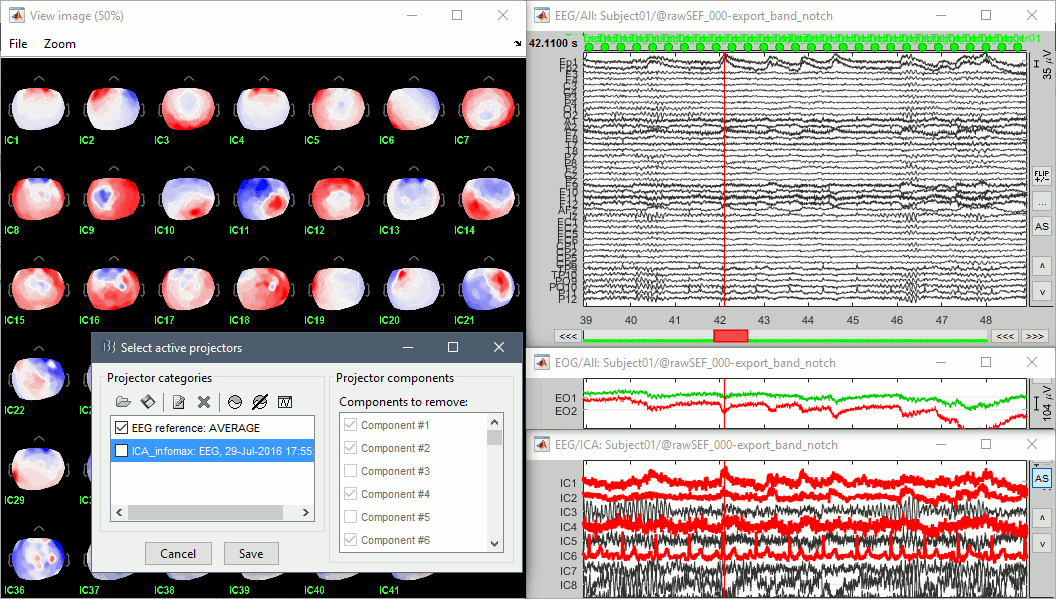Screen dimensions: 1056x599
Task: Click the FLIP +/- button in EEG viewer
Action: point(1042,175)
